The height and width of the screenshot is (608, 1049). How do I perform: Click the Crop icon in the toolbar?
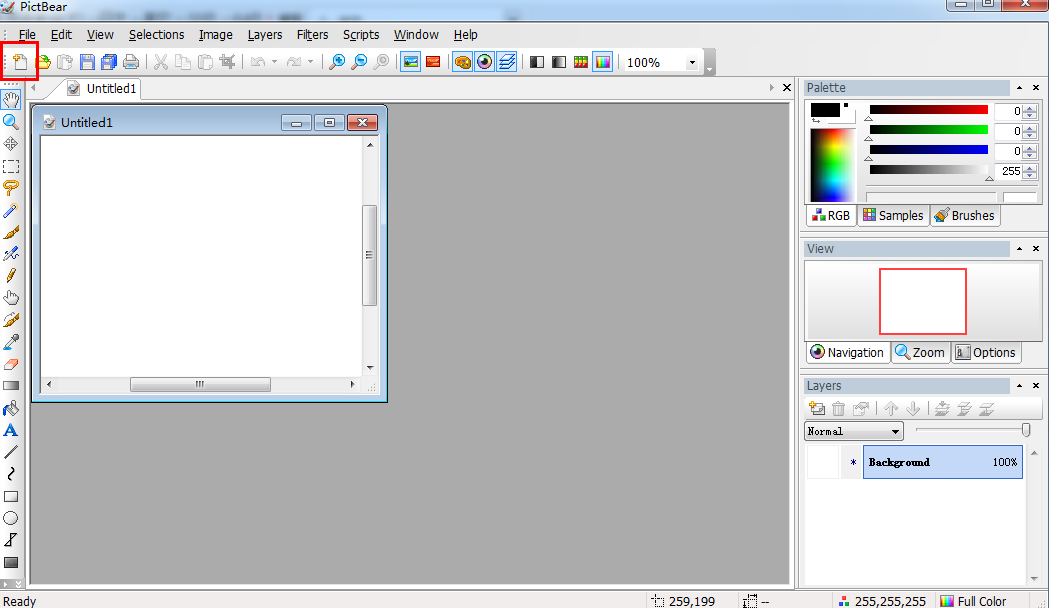(227, 62)
